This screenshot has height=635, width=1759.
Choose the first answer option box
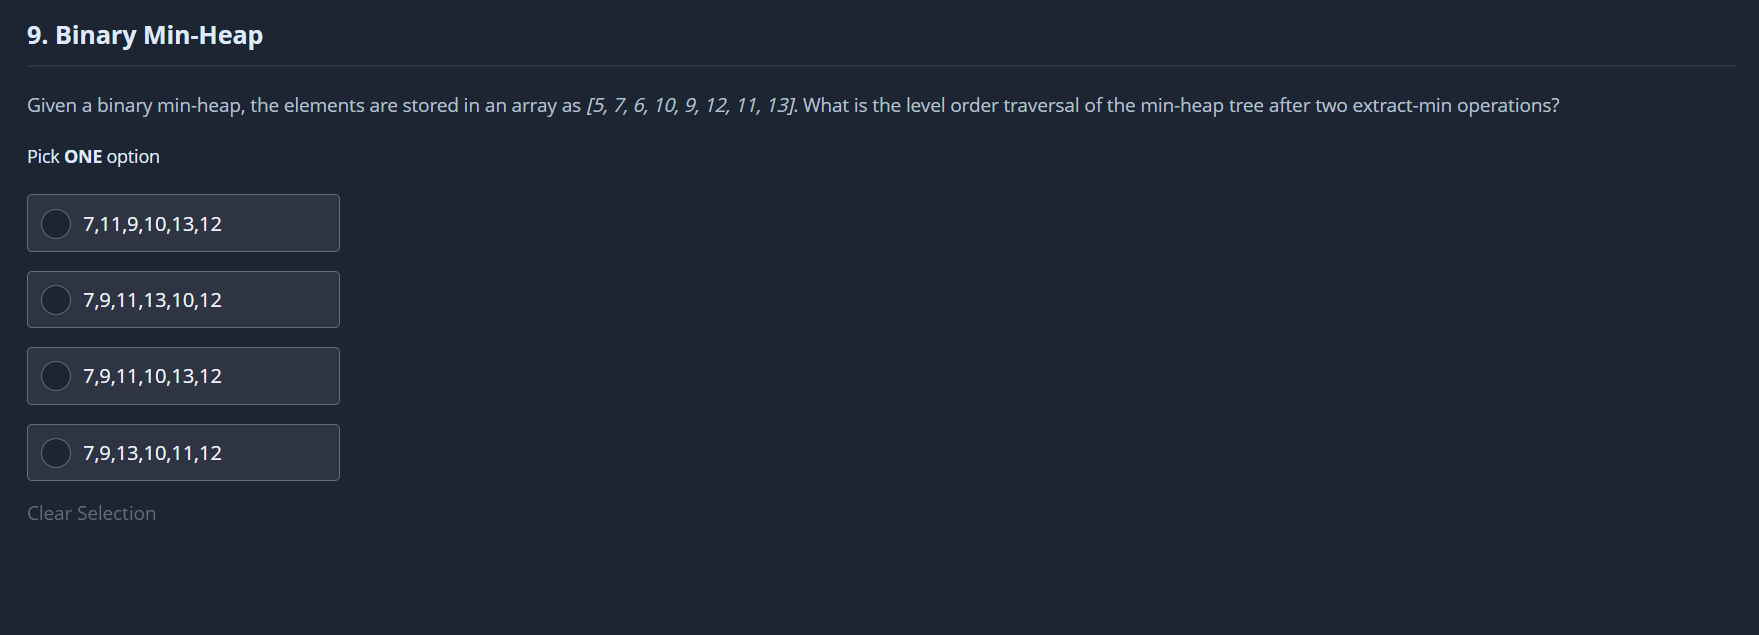pyautogui.click(x=183, y=223)
